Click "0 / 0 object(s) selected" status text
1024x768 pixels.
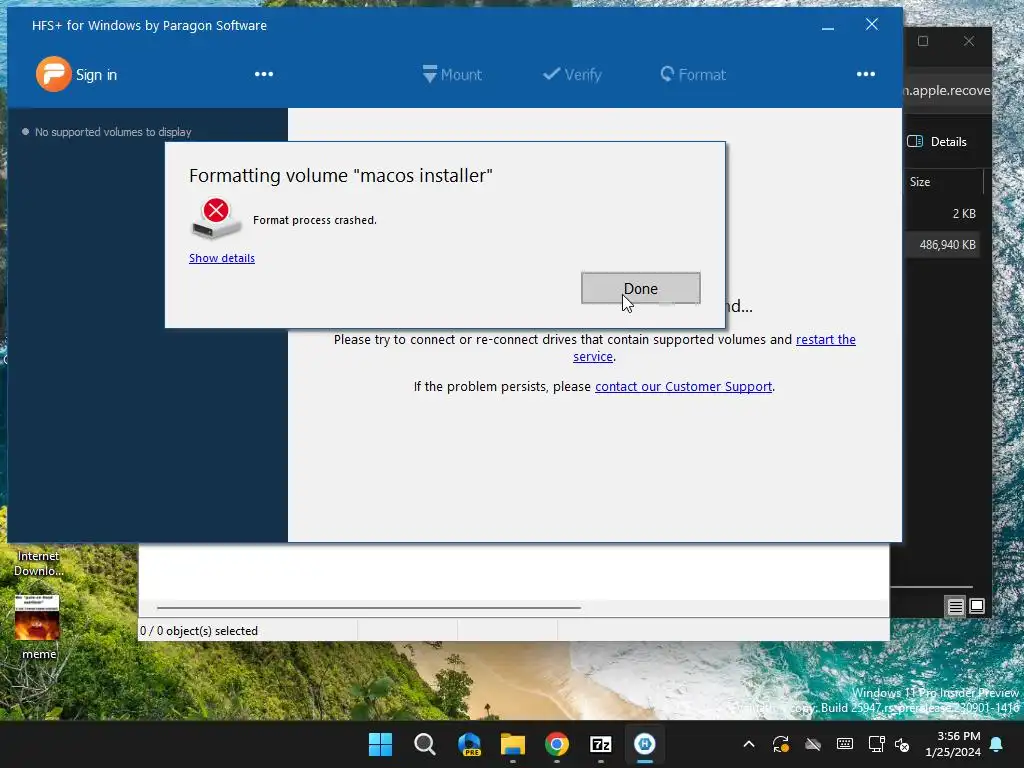pos(199,631)
